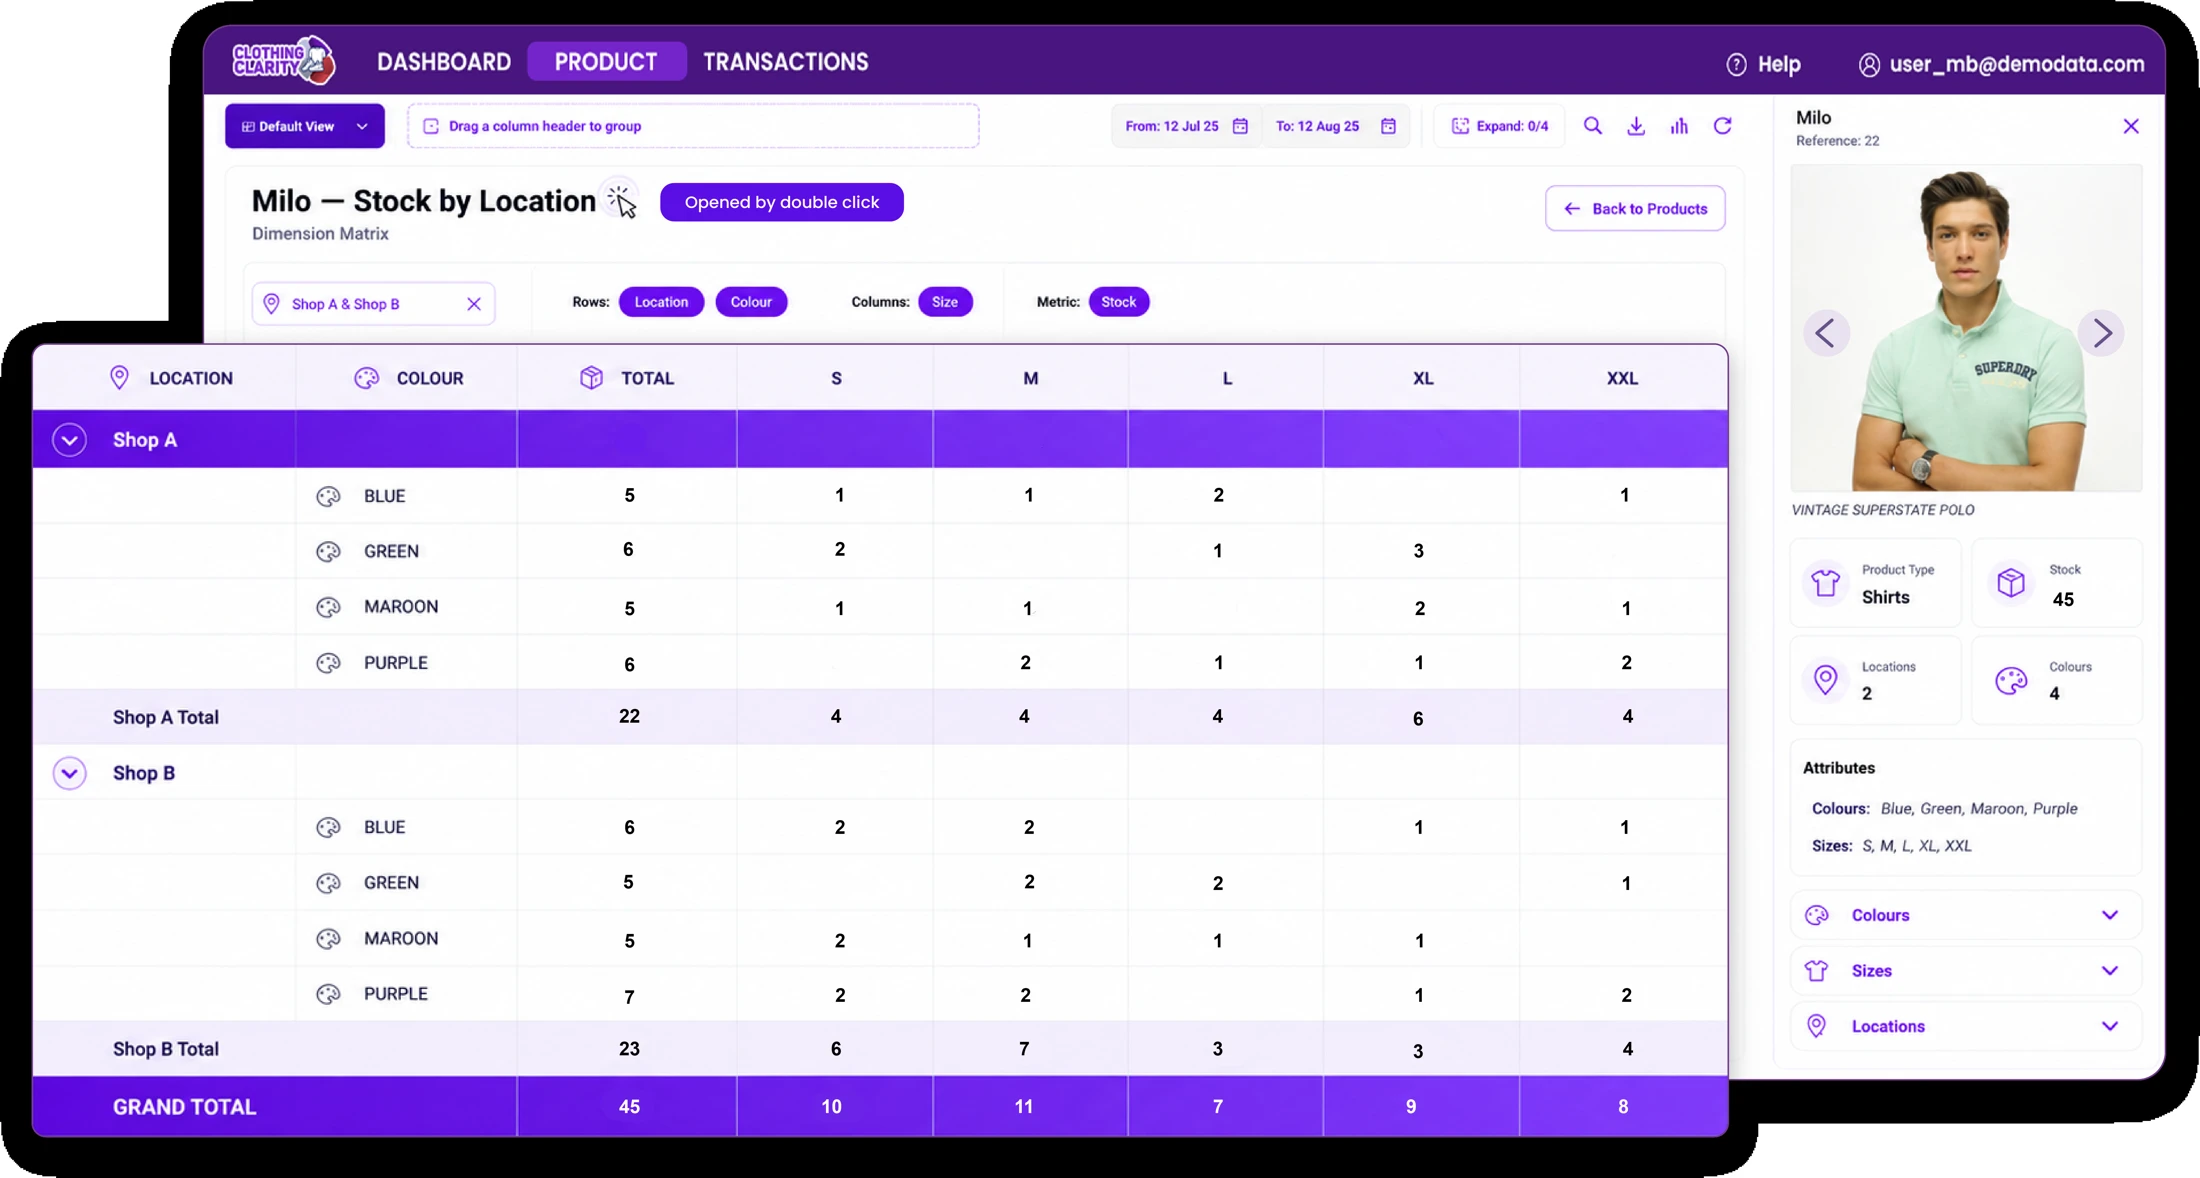Screen dimensions: 2200x1178
Task: Click the Help question mark icon
Action: [1736, 64]
